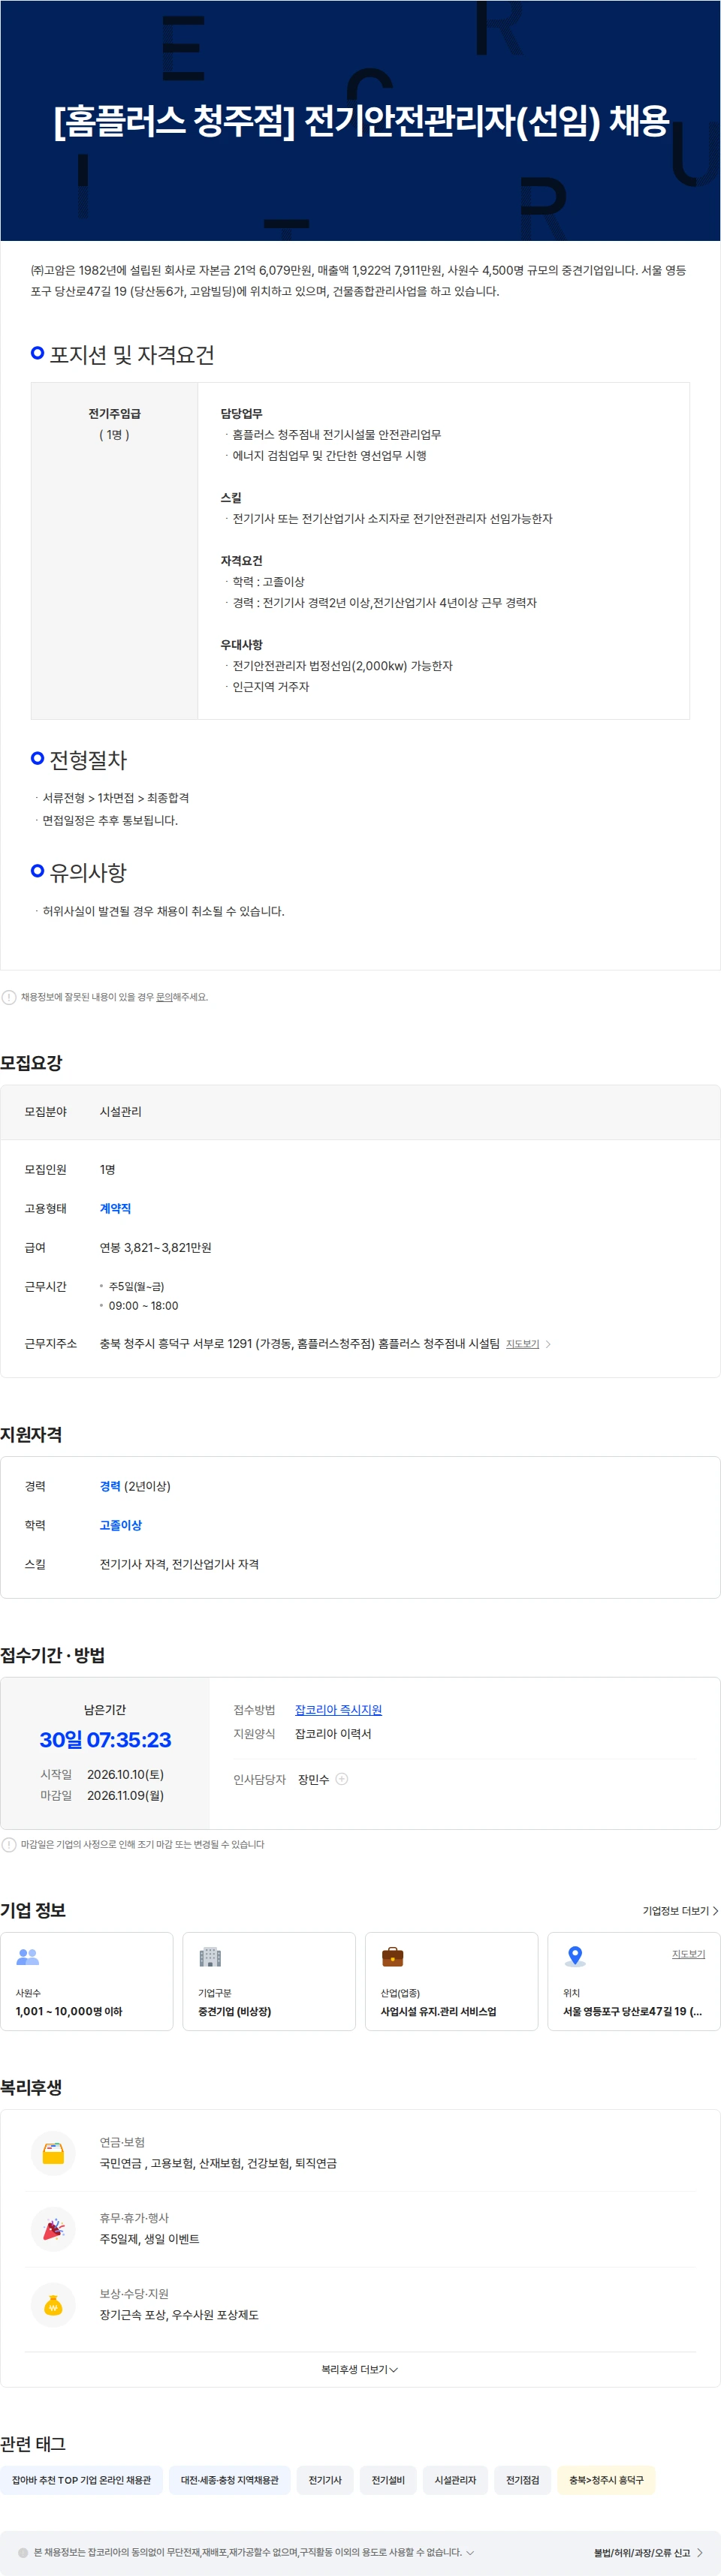Image resolution: width=721 pixels, height=2576 pixels.
Task: Click 1,001 ~ 10,000명 이하 employee count
Action: click(x=69, y=2011)
